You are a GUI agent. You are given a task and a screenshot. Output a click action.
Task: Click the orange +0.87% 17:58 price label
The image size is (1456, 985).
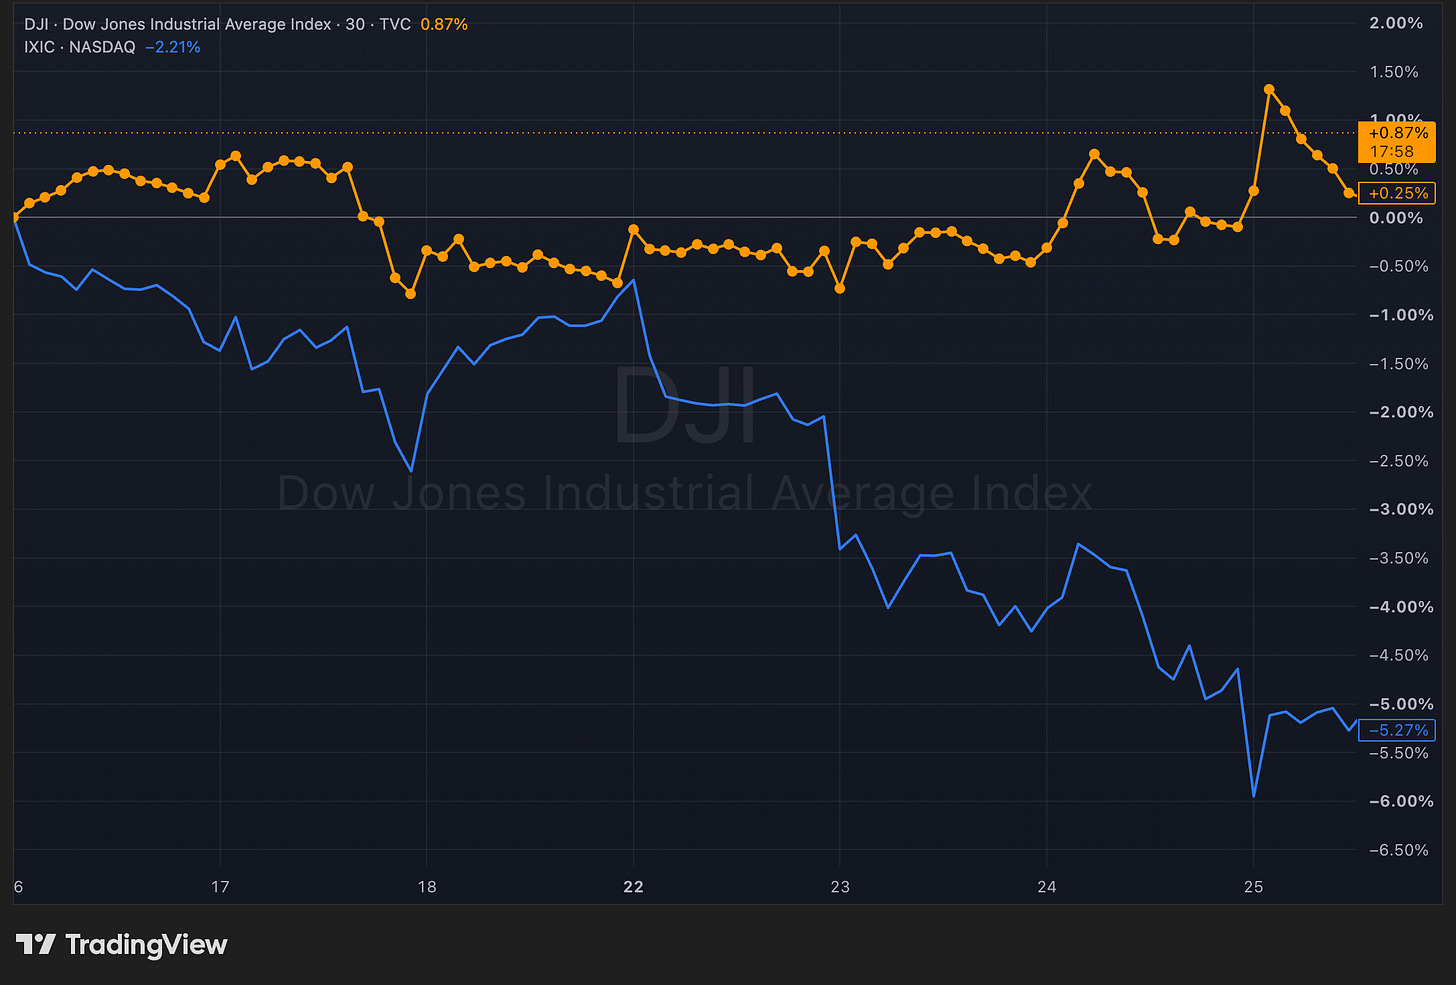1397,142
